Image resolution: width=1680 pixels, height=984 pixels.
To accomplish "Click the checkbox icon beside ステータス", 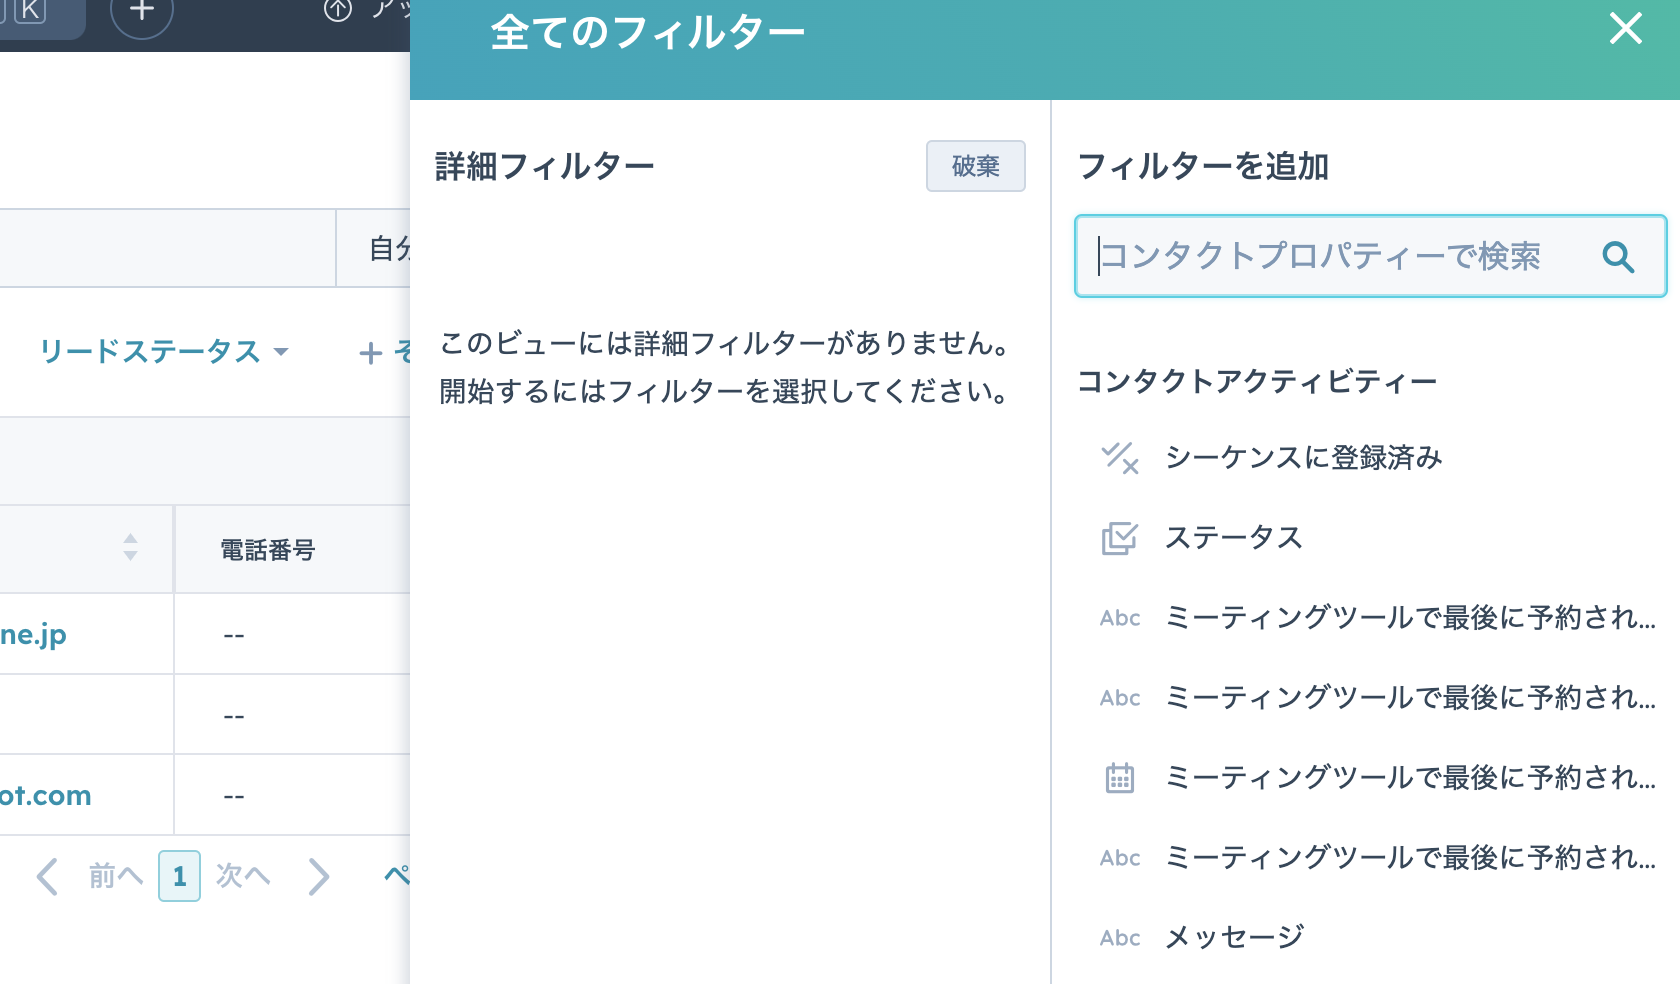I will pos(1121,538).
